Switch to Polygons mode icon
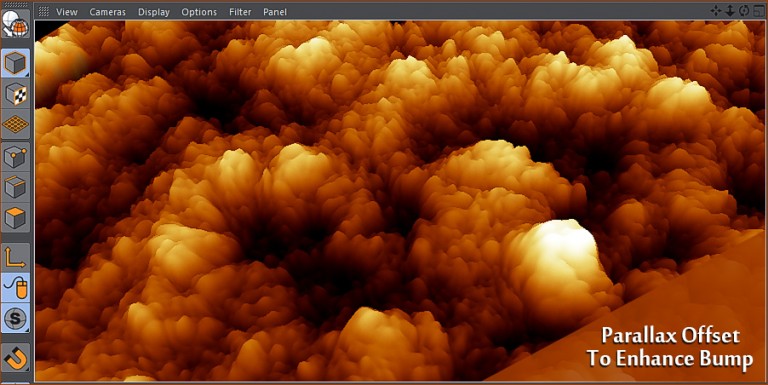 (x=15, y=217)
